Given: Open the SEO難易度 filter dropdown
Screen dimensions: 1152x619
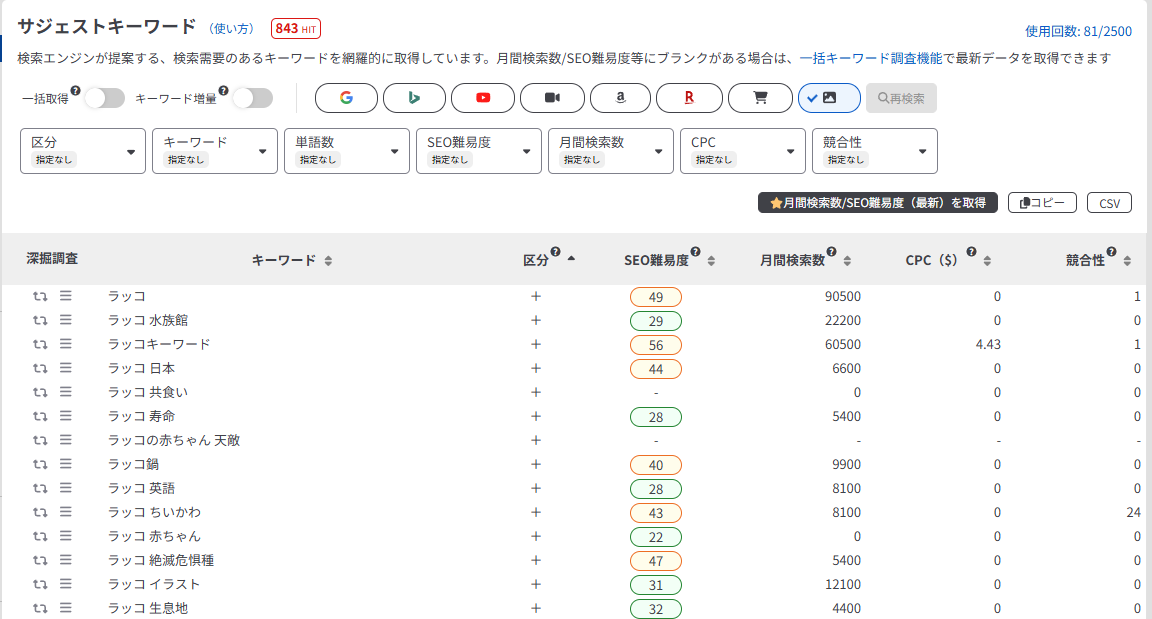Looking at the screenshot, I should (x=478, y=151).
